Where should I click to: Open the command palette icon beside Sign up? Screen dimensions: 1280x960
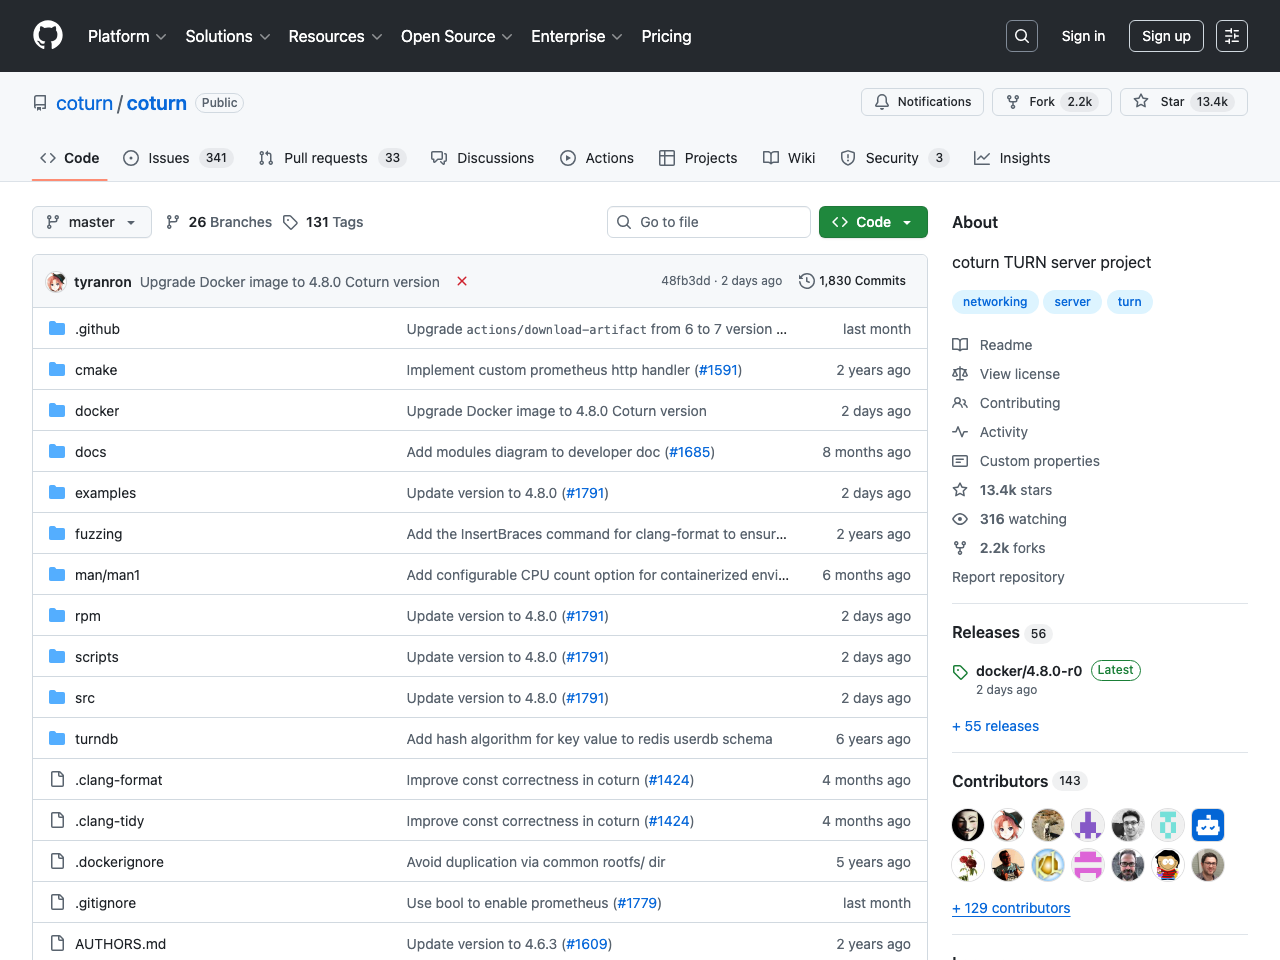(1231, 35)
